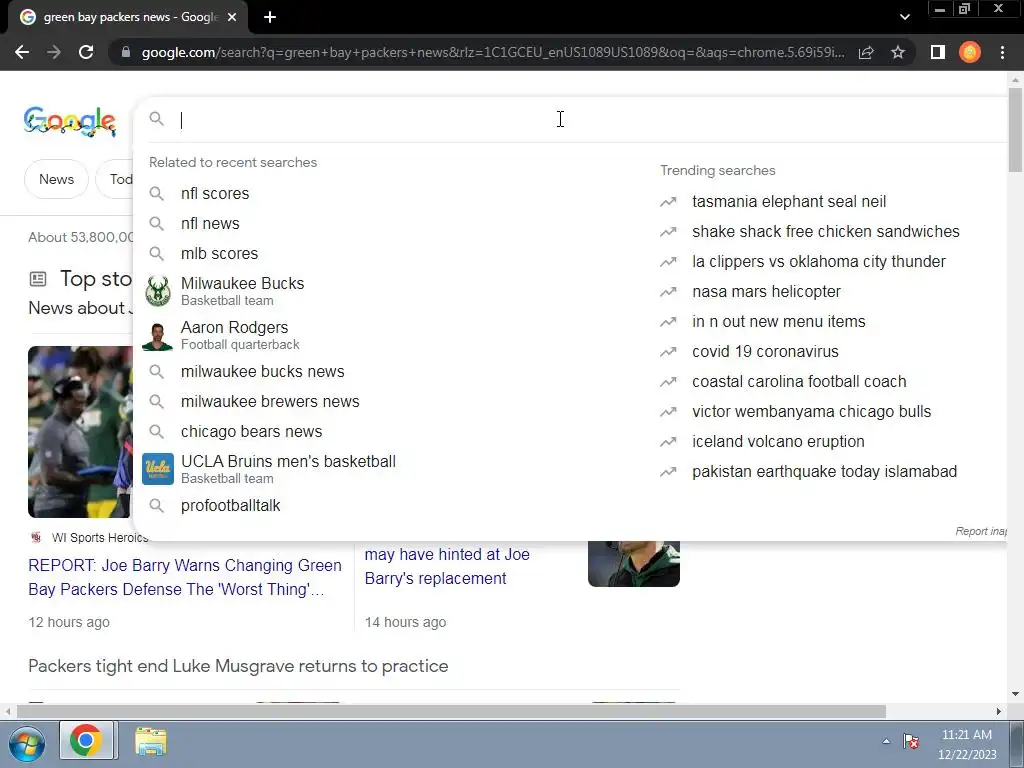Open the Windows Start button
Viewport: 1024px width, 768px height.
(x=27, y=743)
